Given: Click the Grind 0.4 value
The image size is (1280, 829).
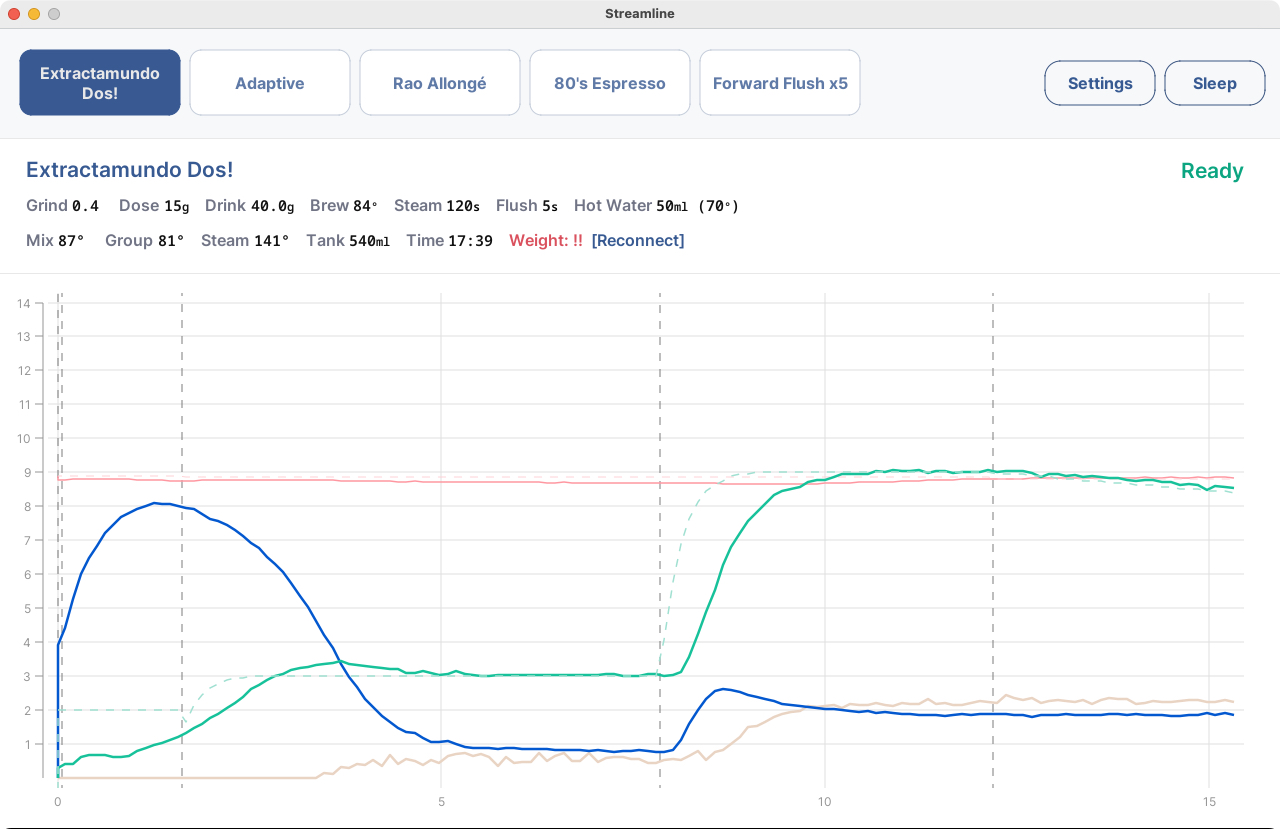Looking at the screenshot, I should [62, 205].
